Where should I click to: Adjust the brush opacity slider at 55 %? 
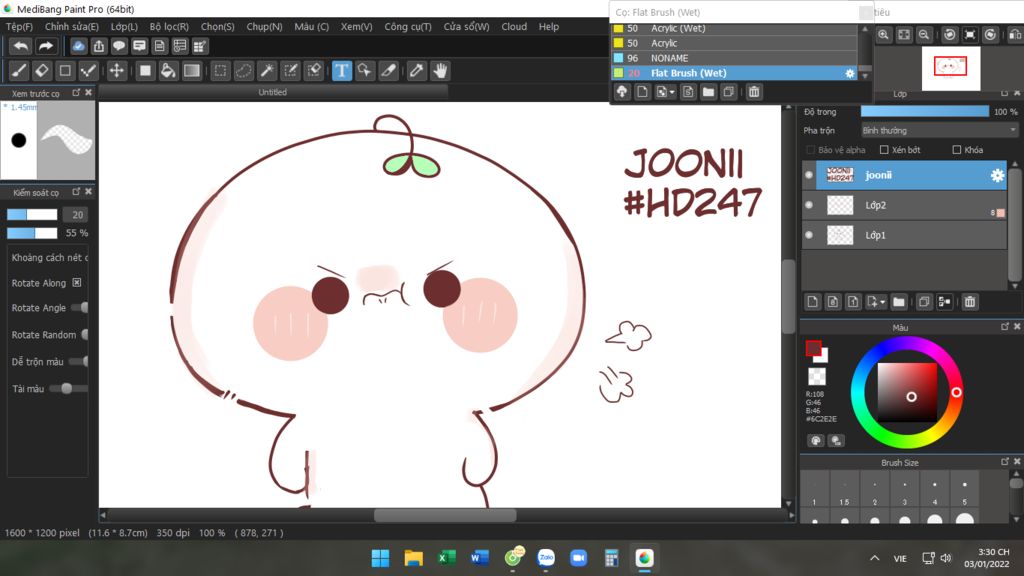(32, 233)
